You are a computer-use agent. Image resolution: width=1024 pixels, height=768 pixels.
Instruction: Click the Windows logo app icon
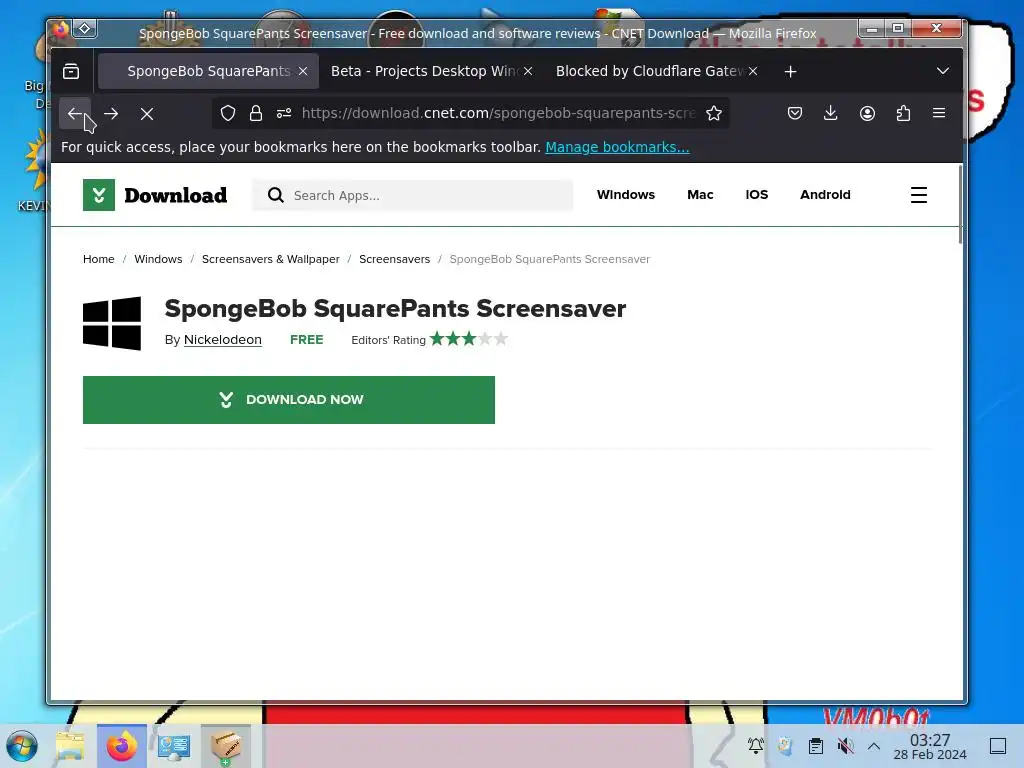[112, 323]
